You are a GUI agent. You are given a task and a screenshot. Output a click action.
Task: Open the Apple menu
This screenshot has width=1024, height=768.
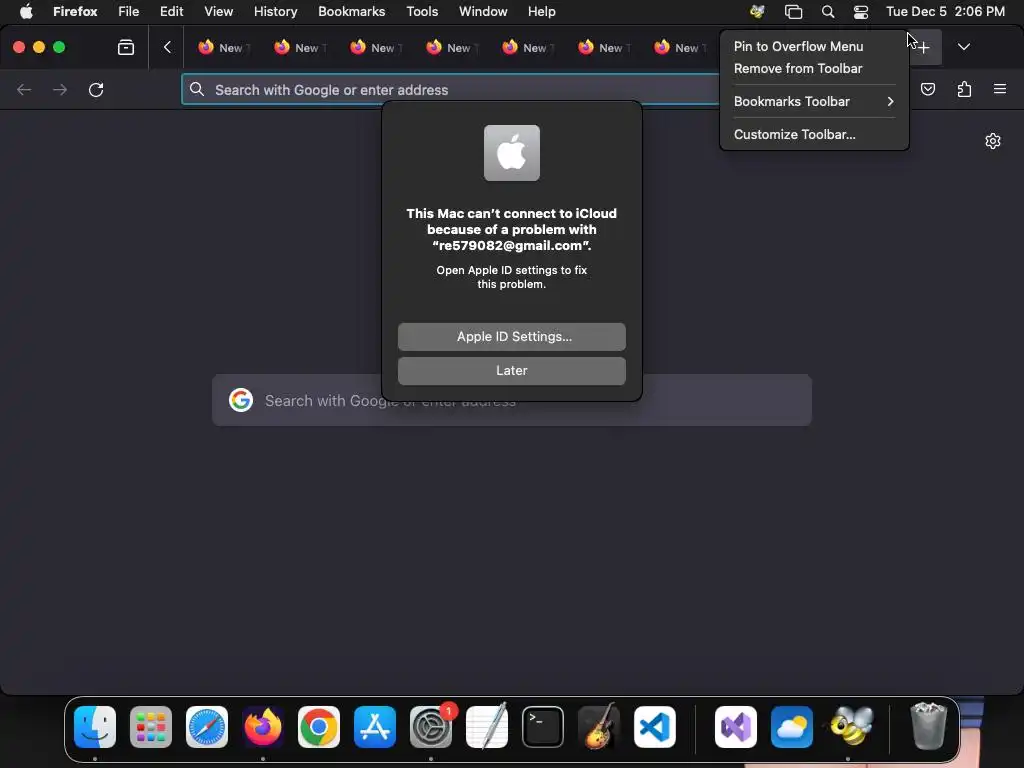coord(26,11)
